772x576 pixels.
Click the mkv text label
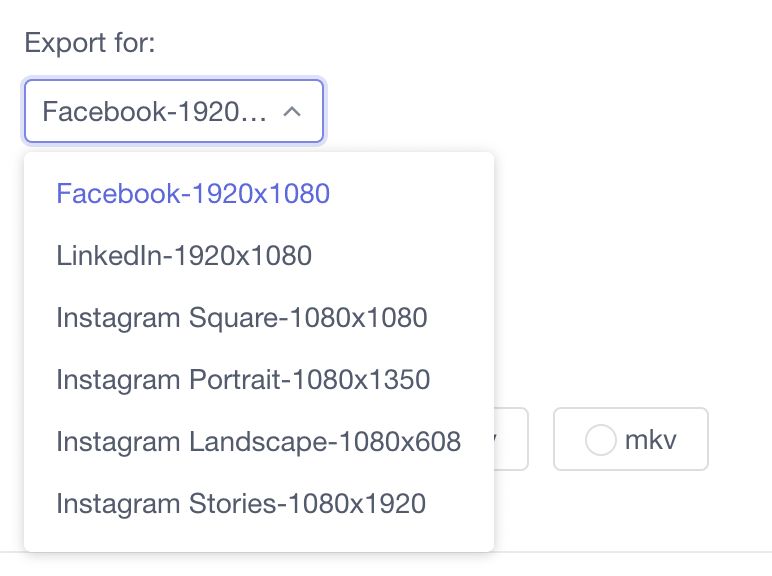click(650, 440)
